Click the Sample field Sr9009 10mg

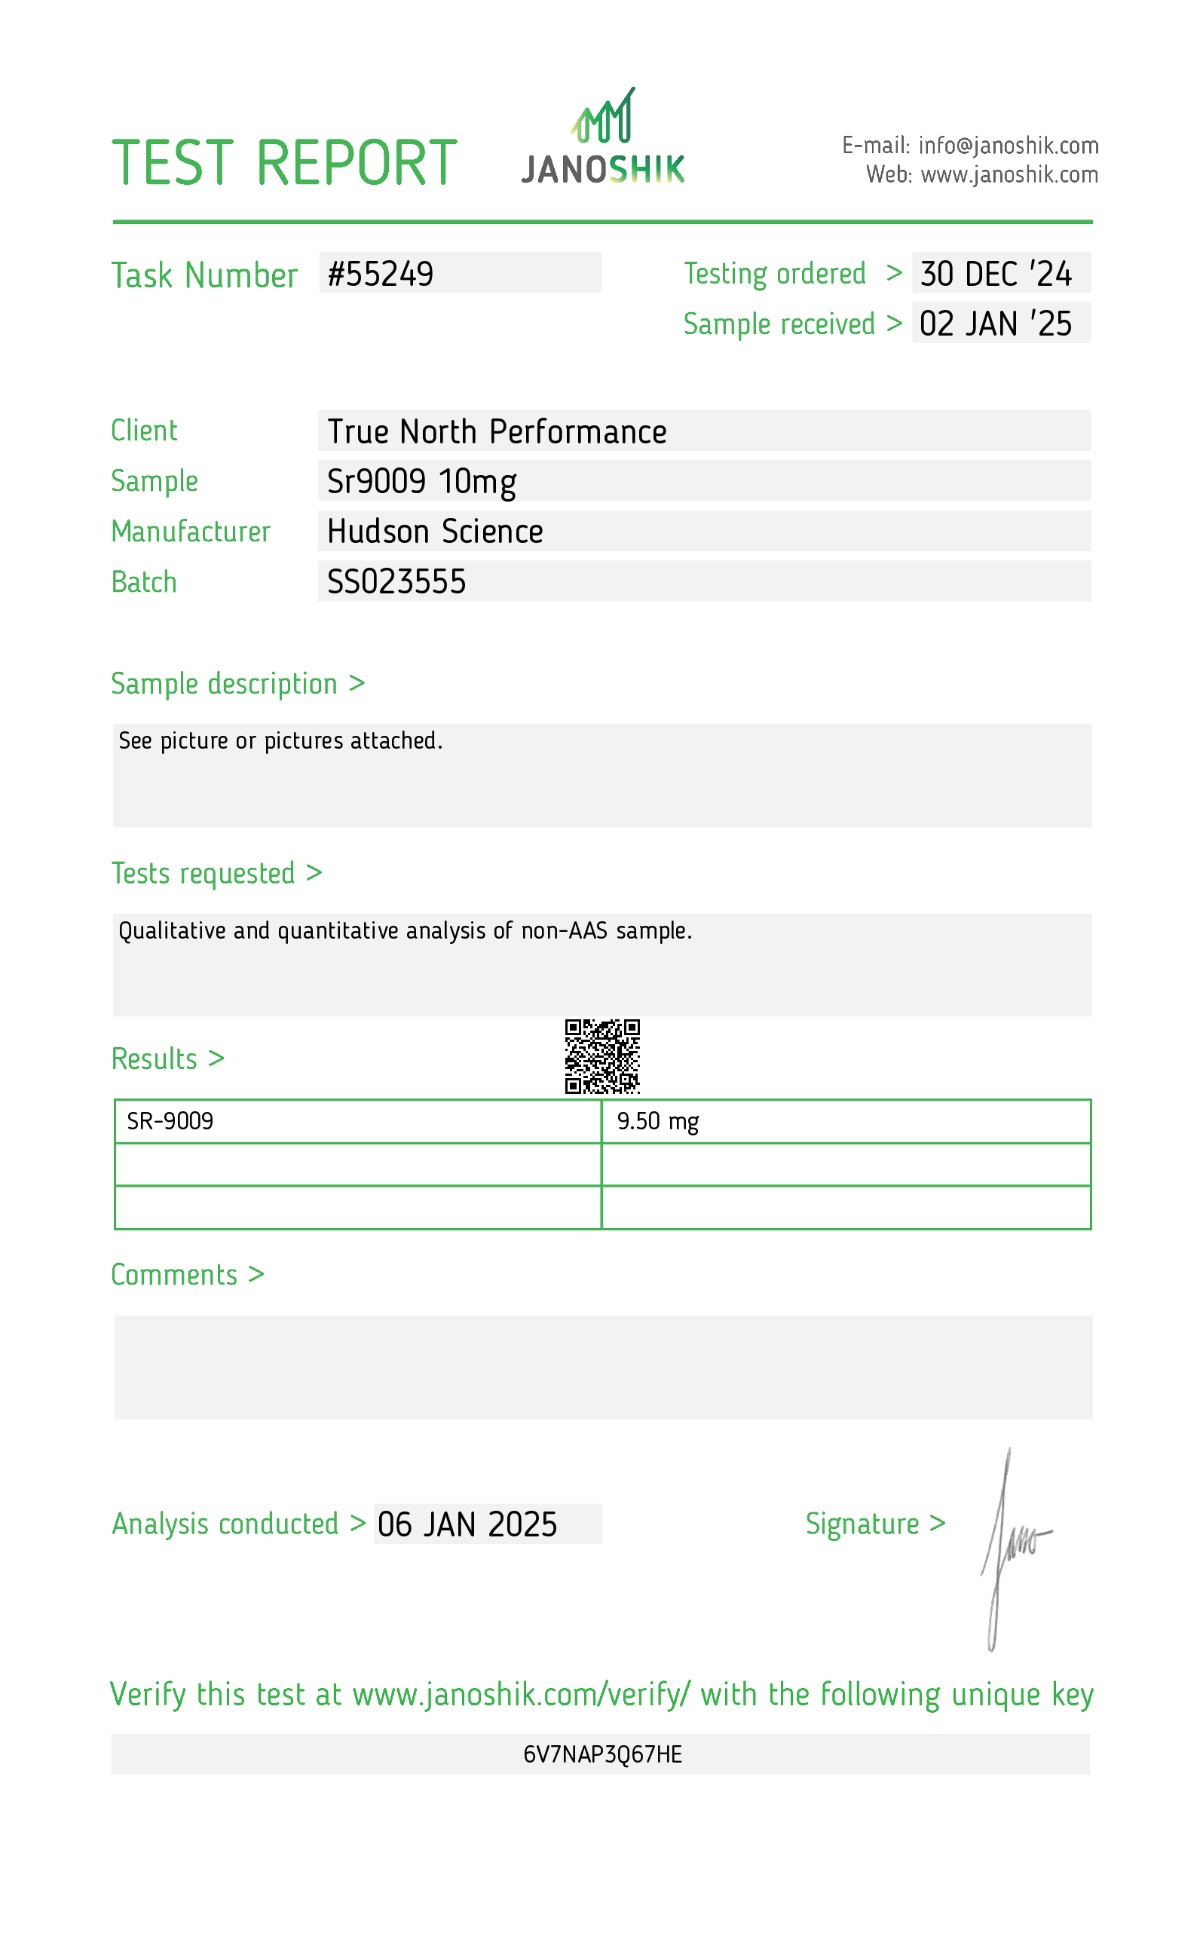click(x=704, y=481)
